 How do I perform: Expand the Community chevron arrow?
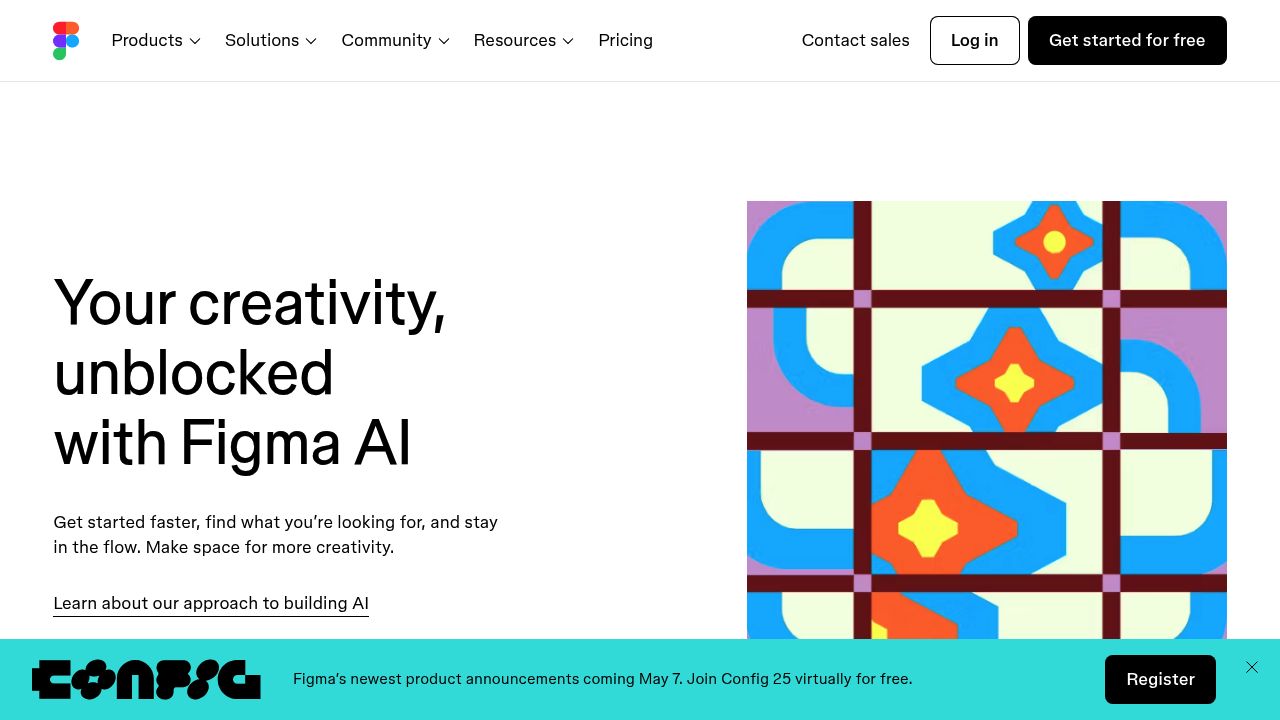point(444,41)
